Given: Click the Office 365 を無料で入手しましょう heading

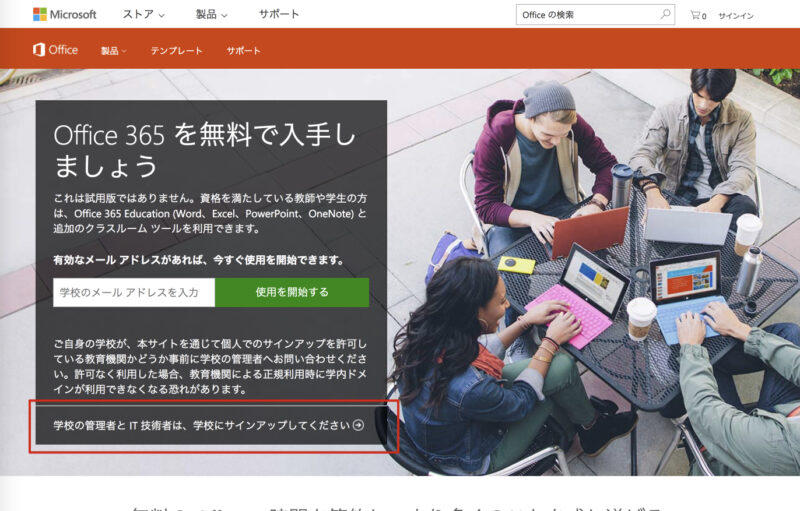Looking at the screenshot, I should tap(204, 150).
